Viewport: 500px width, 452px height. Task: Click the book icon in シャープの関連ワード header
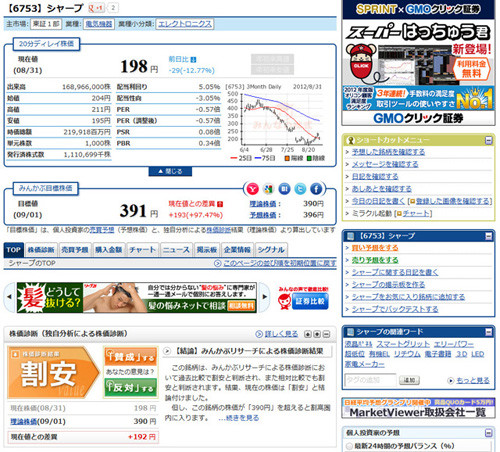(350, 332)
